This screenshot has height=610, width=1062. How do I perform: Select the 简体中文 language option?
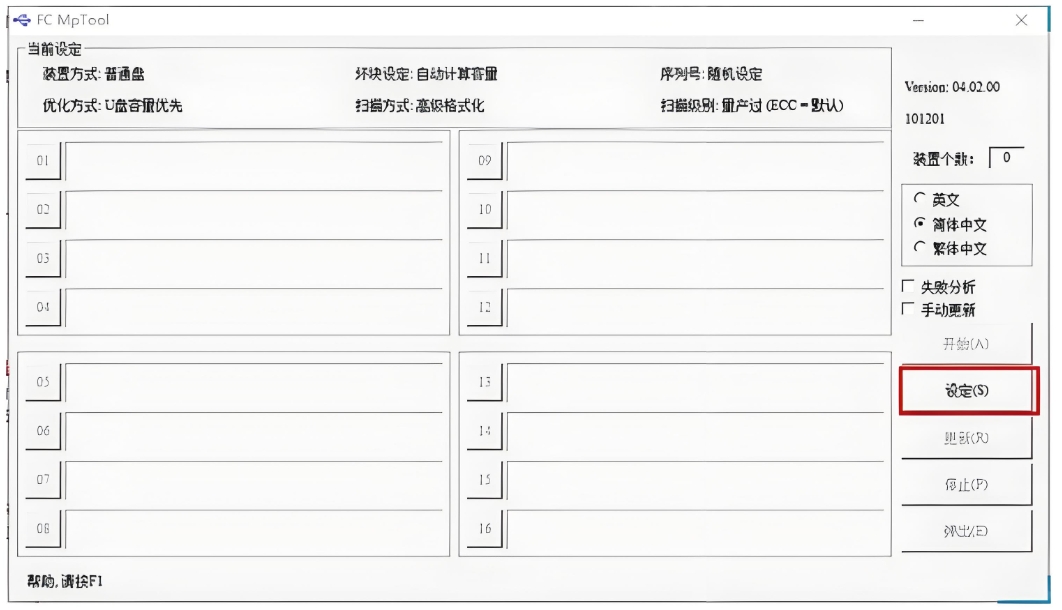coord(917,222)
